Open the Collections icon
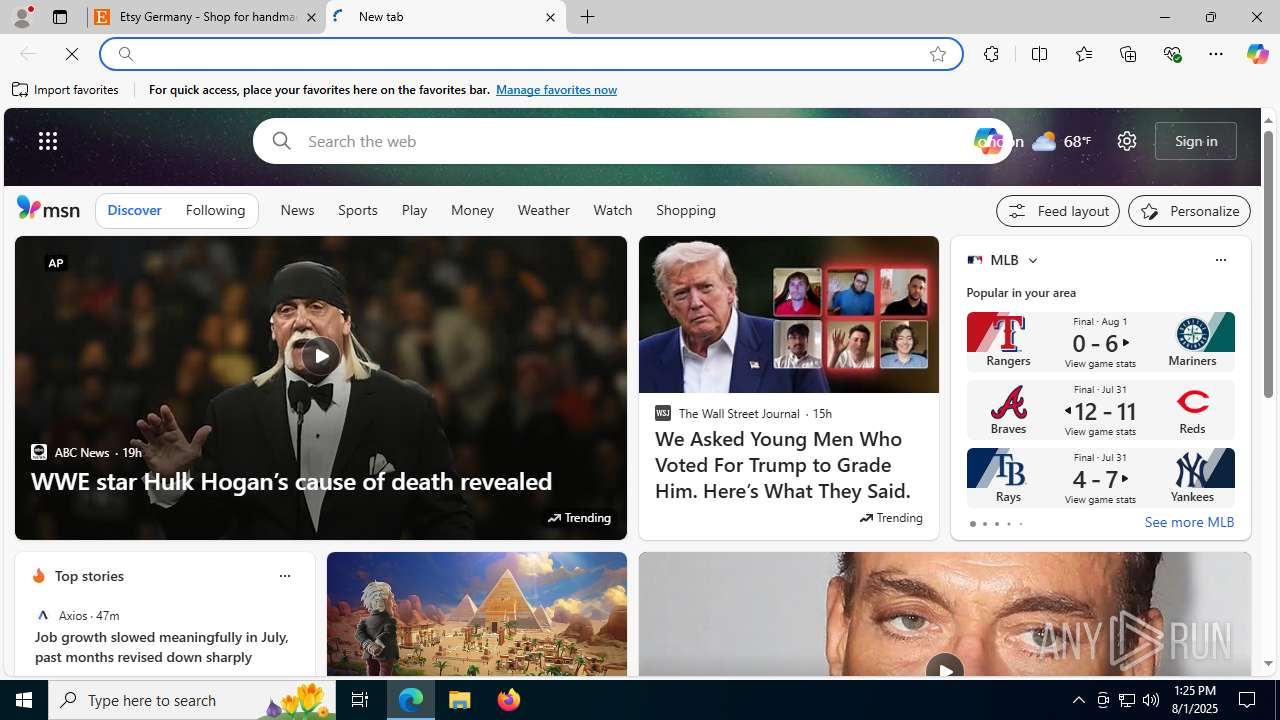Viewport: 1280px width, 720px height. pyautogui.click(x=1128, y=54)
